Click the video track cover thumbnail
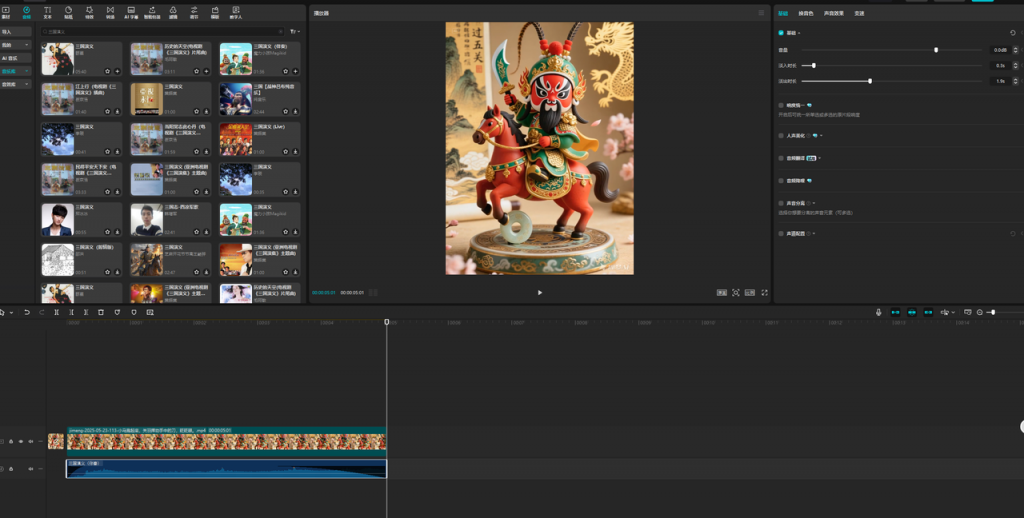This screenshot has height=518, width=1024. click(x=56, y=442)
